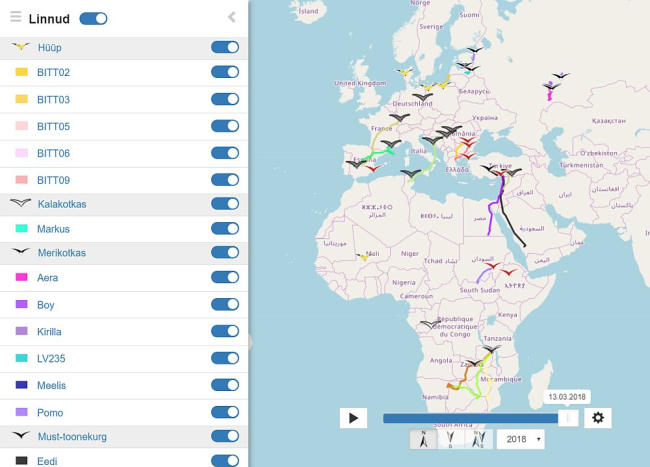This screenshot has width=650, height=467.
Task: Select the southward migration direction icon
Action: (x=451, y=439)
